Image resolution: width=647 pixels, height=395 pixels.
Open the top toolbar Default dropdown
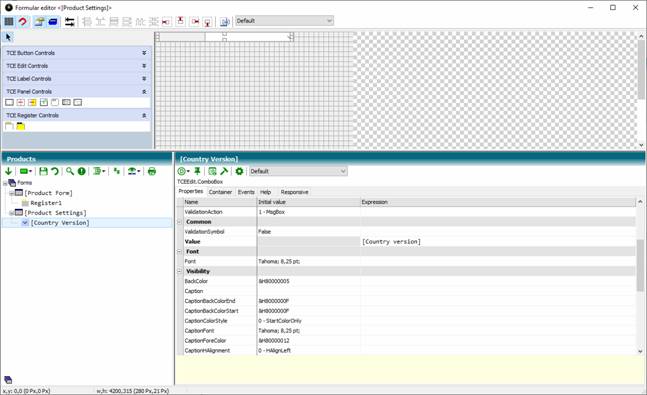284,21
